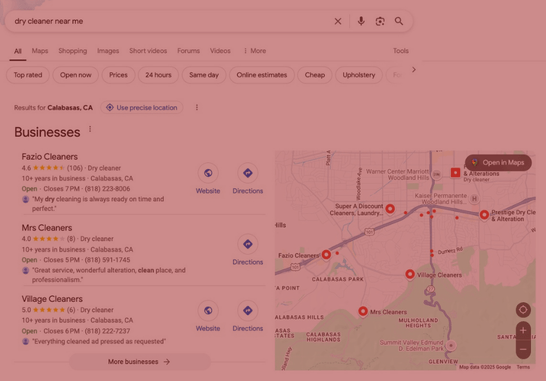Get Directions to Mrs Cleaners

coord(248,244)
